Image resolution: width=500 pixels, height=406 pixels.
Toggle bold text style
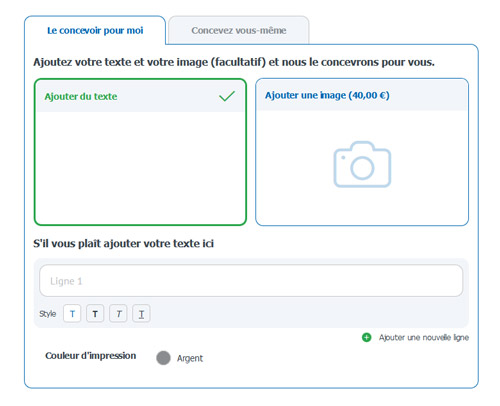pos(95,314)
